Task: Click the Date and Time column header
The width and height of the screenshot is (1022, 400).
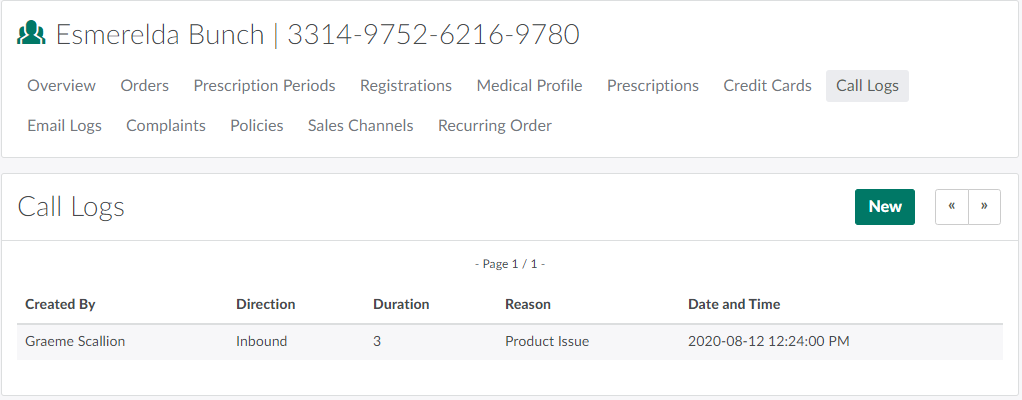Action: coord(734,304)
